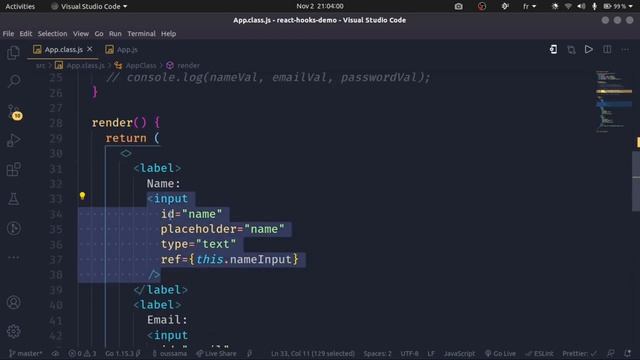Image resolution: width=640 pixels, height=360 pixels.
Task: Change end of line sequence LF
Action: click(x=431, y=353)
